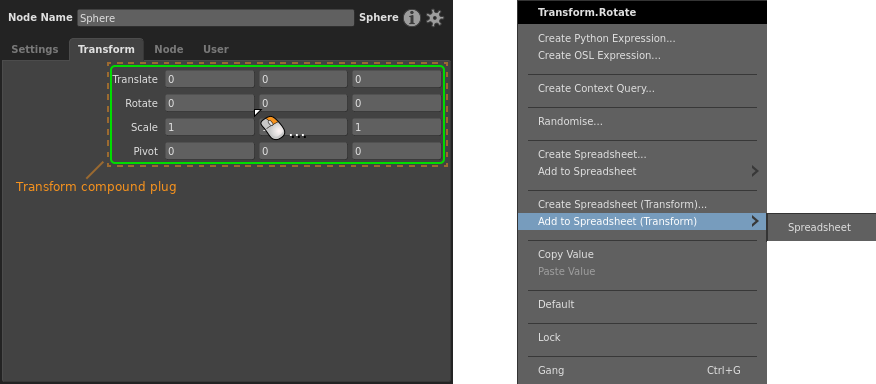Image resolution: width=876 pixels, height=384 pixels.
Task: Expand the Add to Spreadsheet submenu arrow
Action: pyautogui.click(x=755, y=171)
